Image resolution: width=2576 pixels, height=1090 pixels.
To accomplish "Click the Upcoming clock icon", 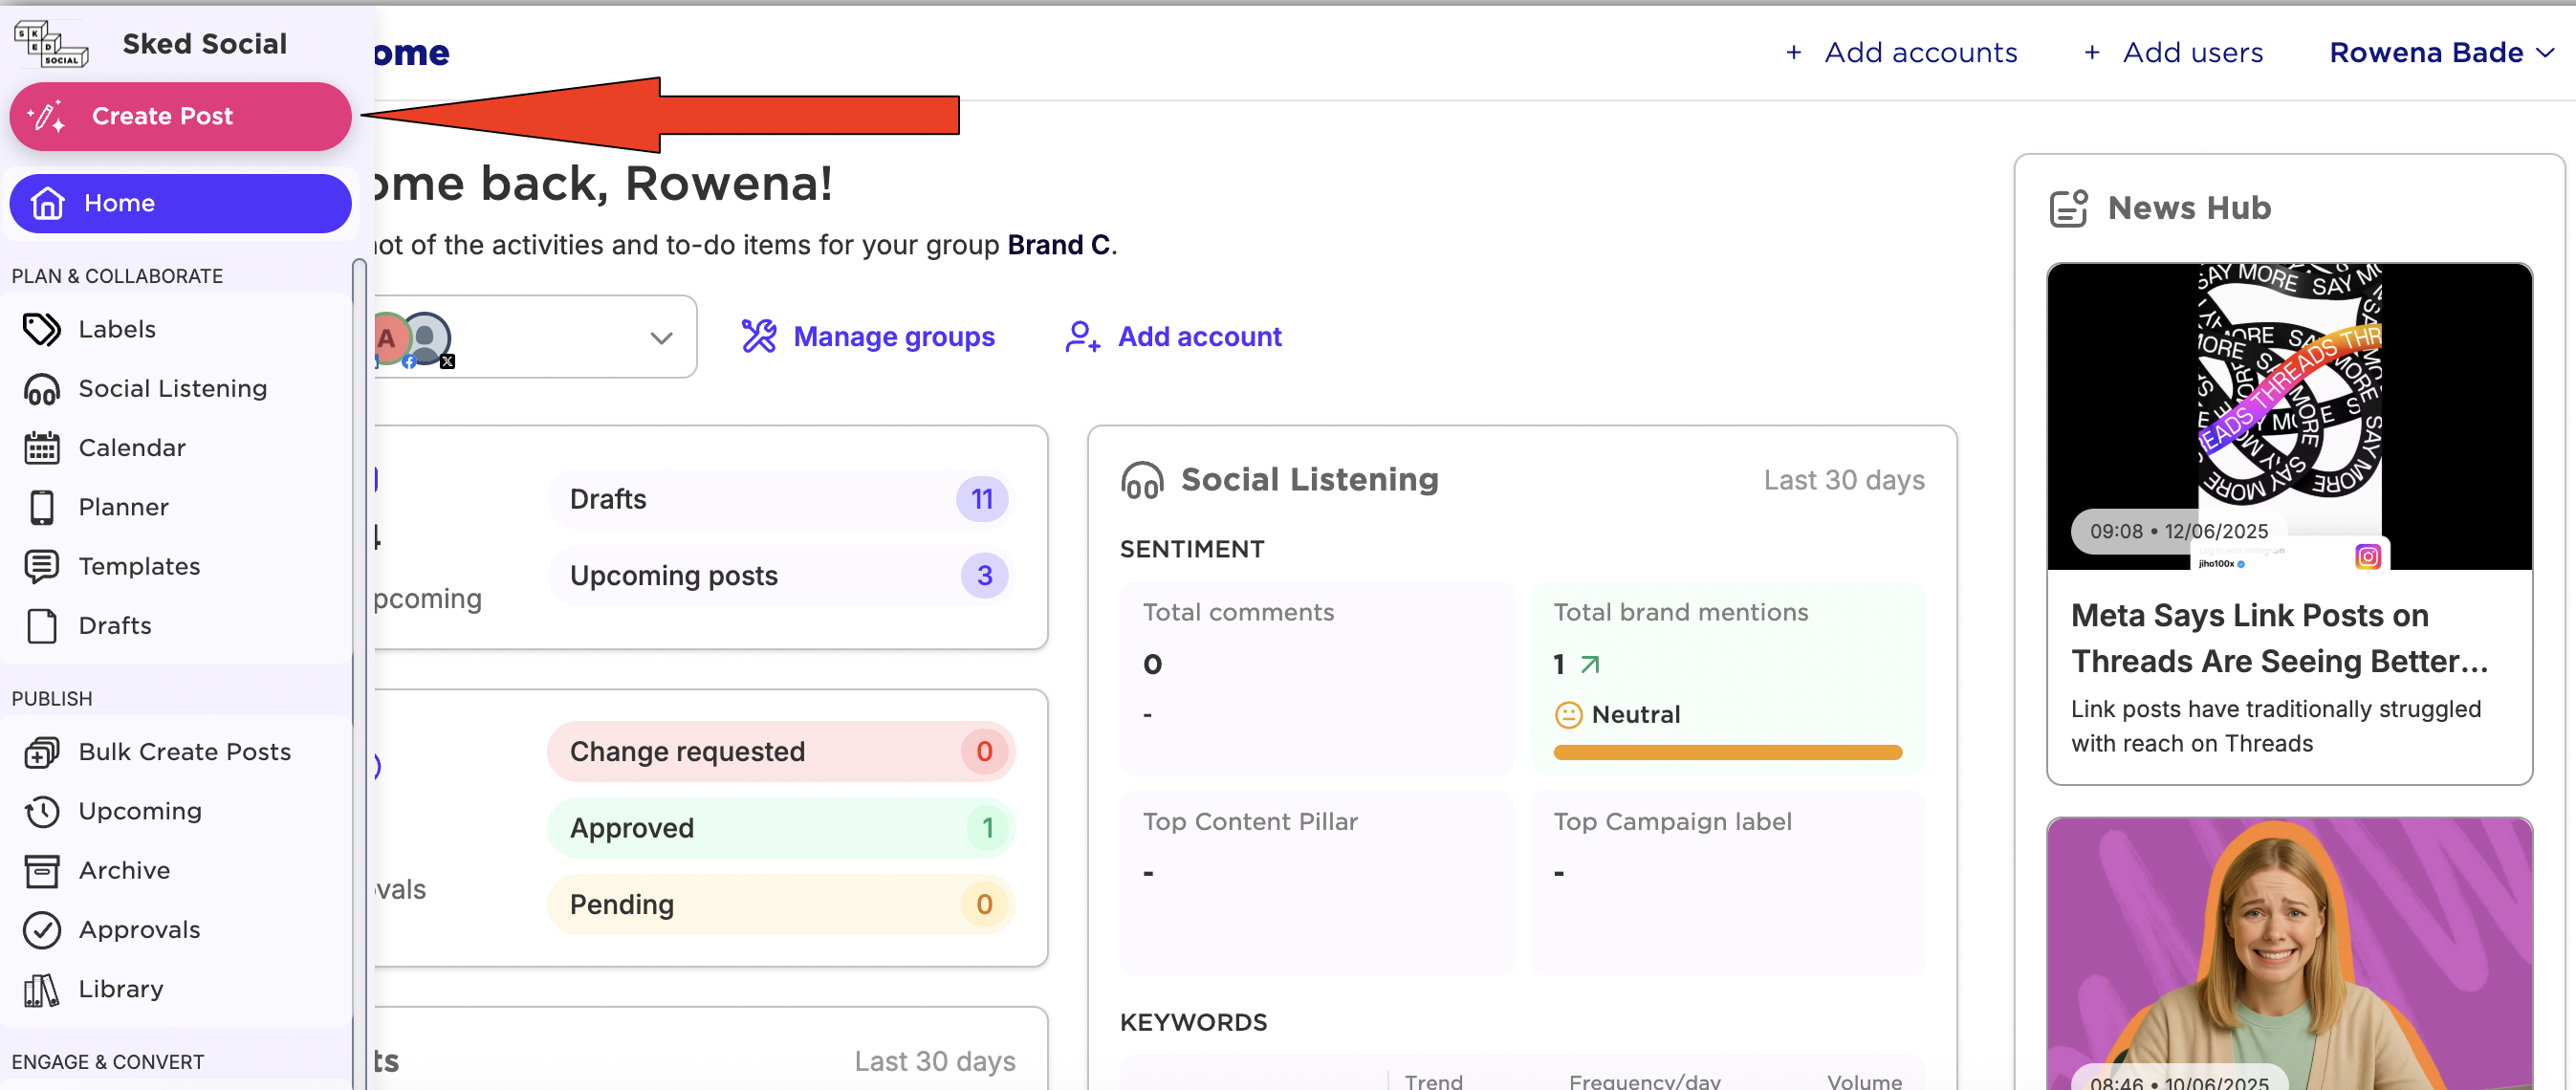I will [x=42, y=811].
